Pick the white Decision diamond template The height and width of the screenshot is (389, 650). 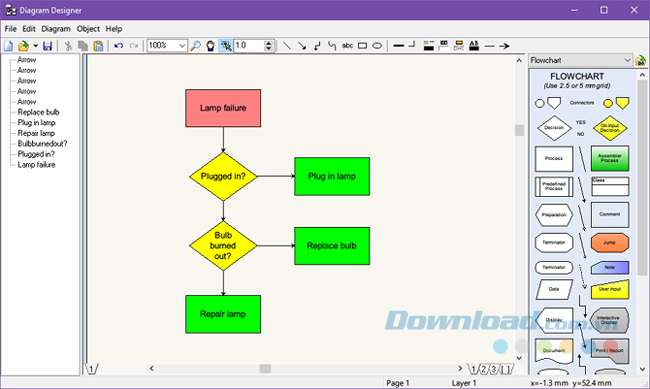[x=554, y=128]
